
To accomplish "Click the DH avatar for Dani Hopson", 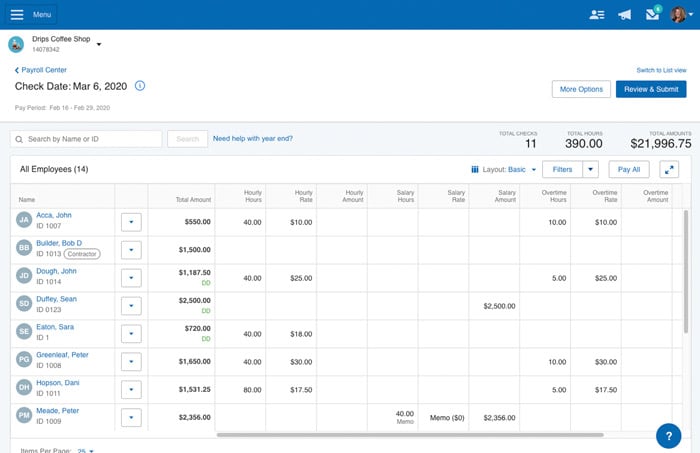I will click(x=24, y=387).
